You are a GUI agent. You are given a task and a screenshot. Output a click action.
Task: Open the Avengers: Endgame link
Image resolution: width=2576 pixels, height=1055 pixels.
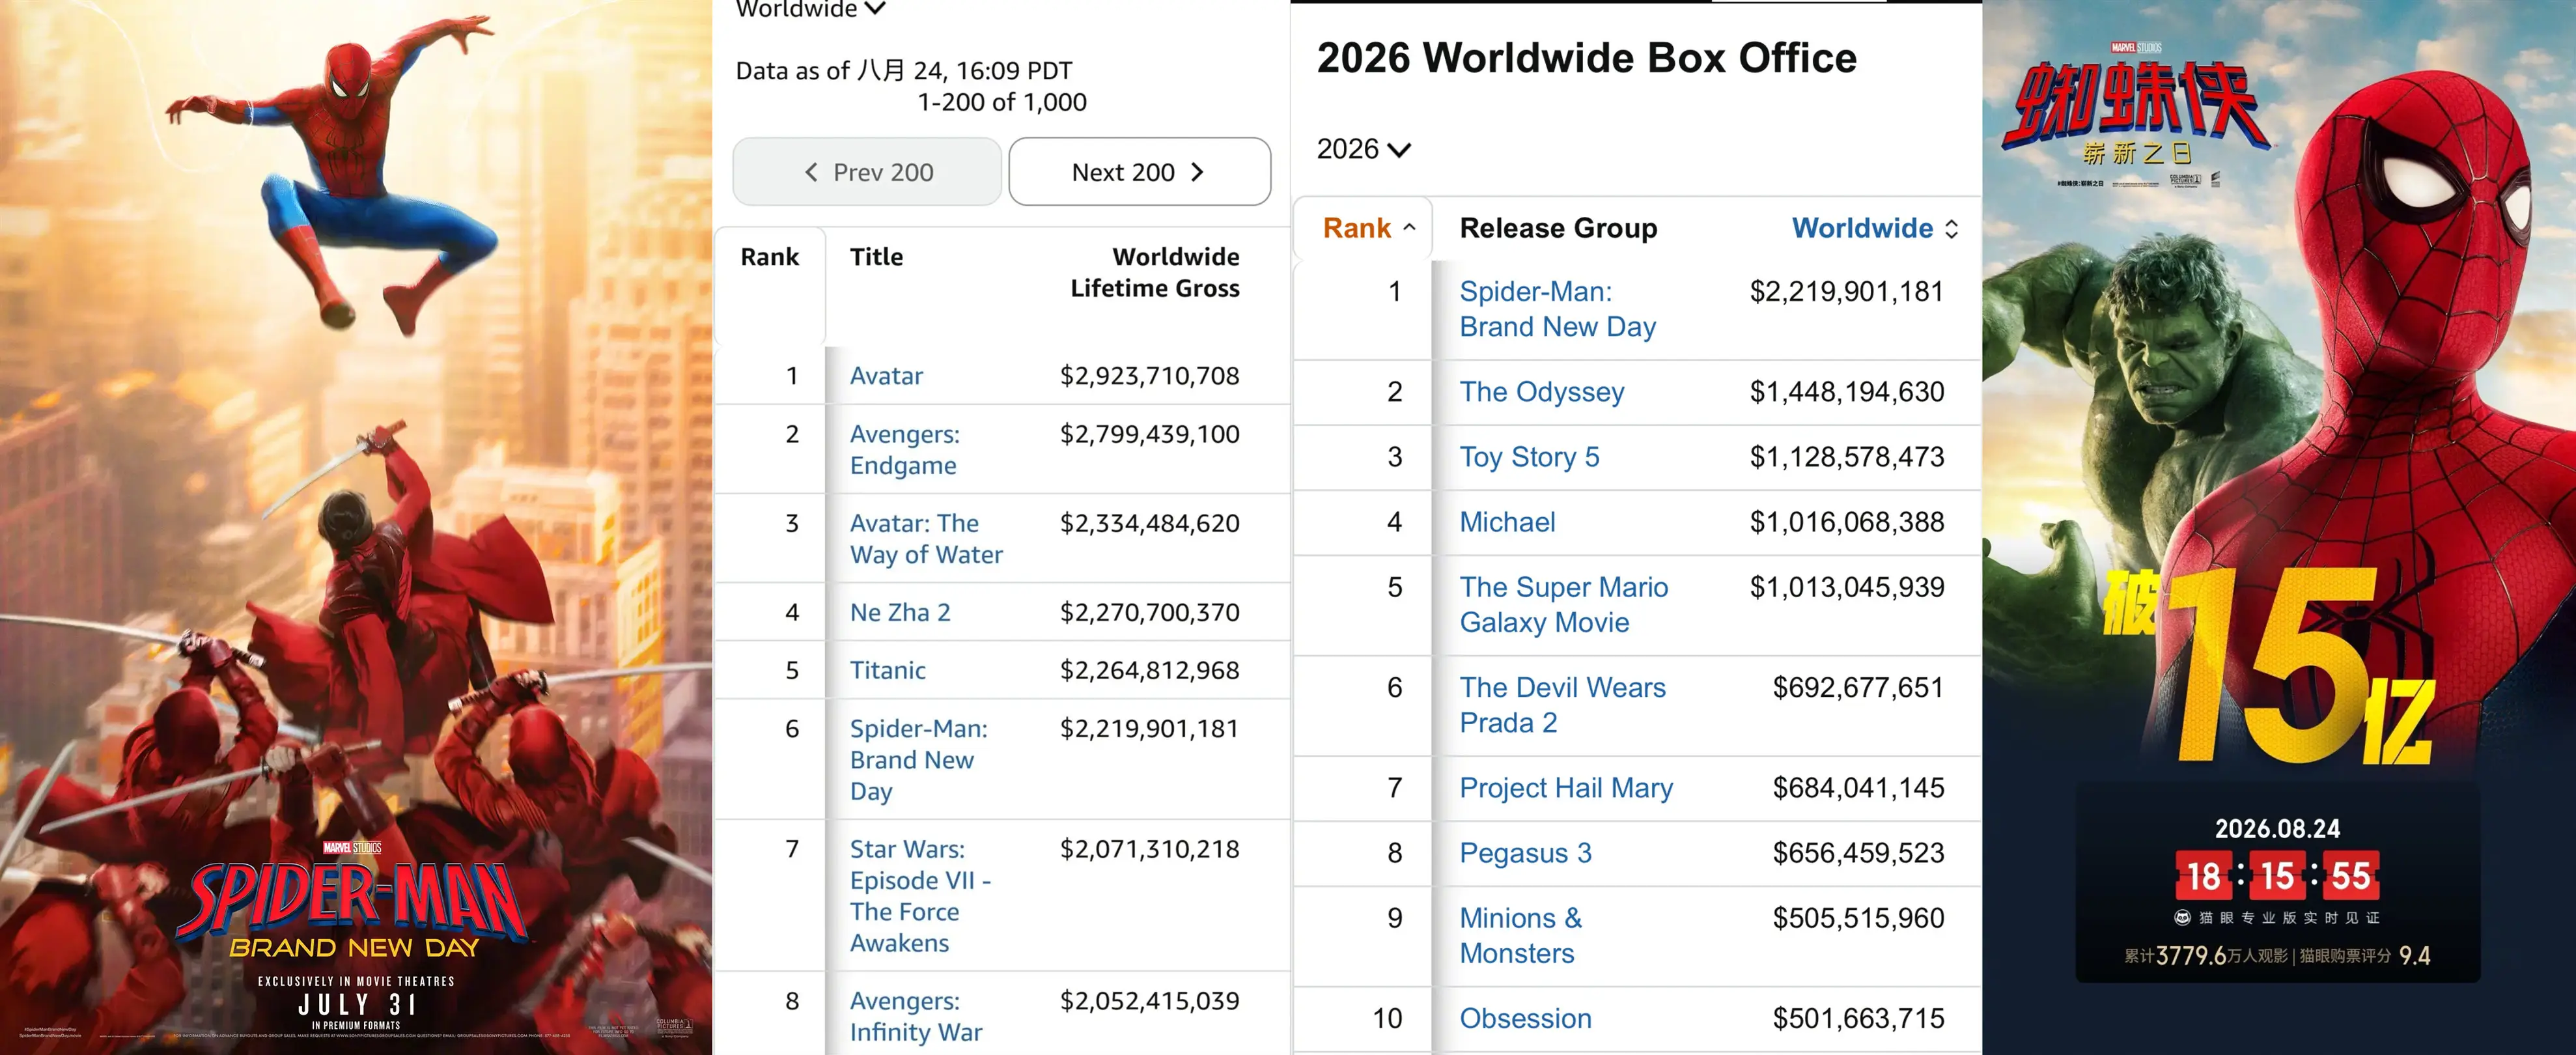click(904, 450)
